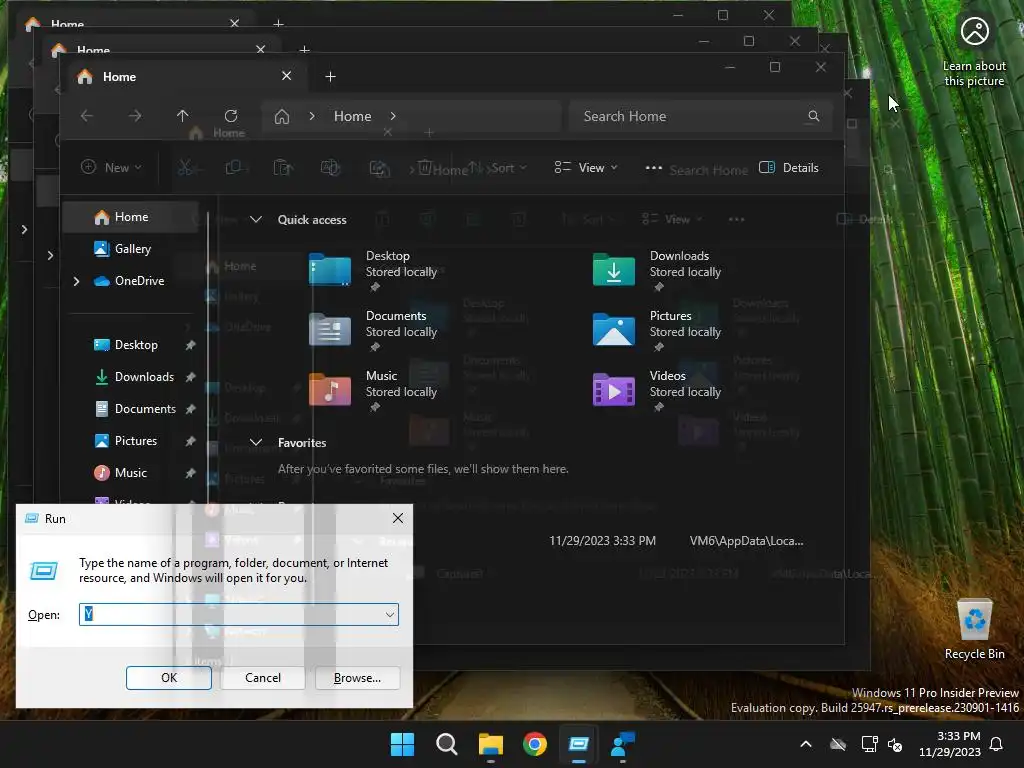This screenshot has height=768, width=1024.
Task: Click Learn about this picture icon
Action: tap(974, 51)
